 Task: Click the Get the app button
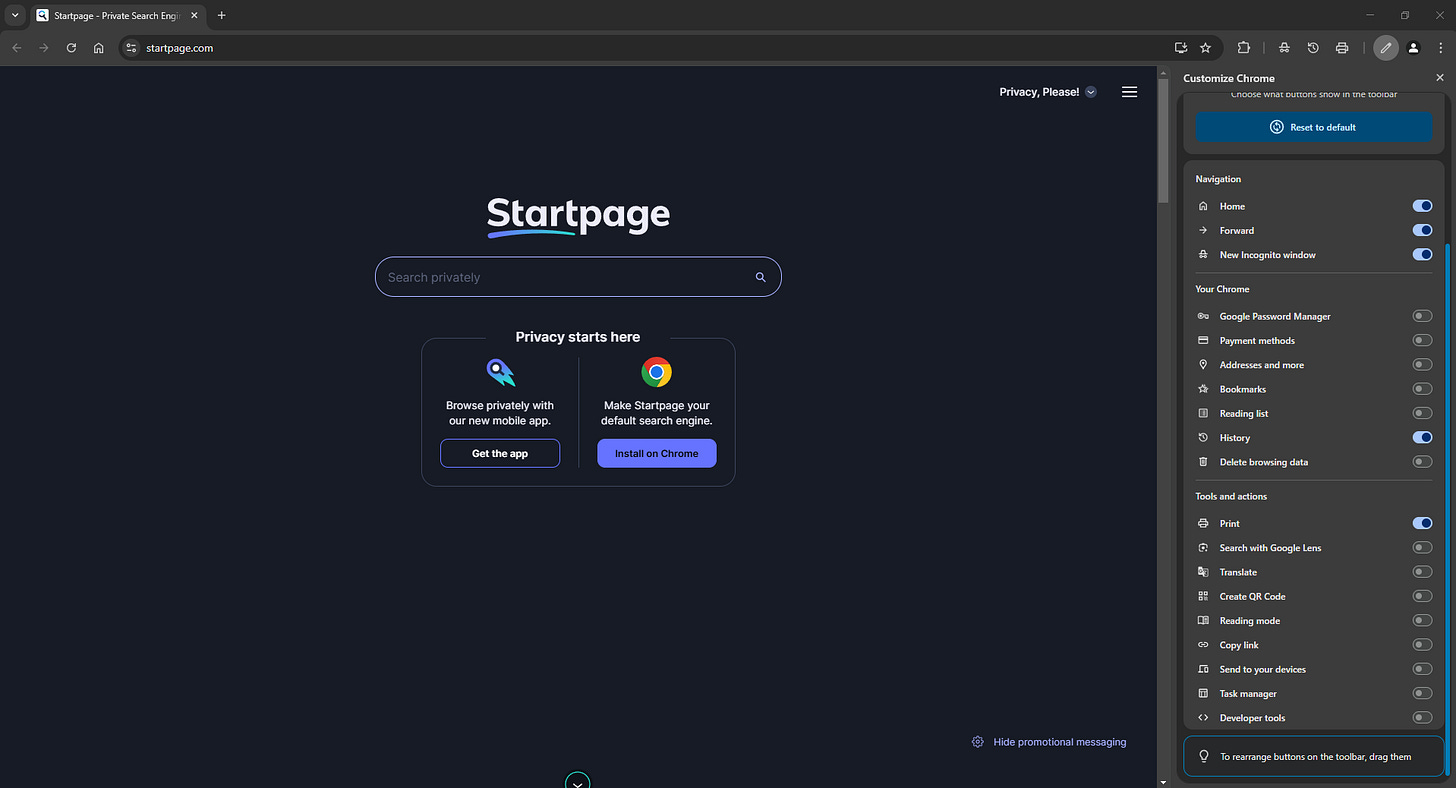[x=500, y=453]
